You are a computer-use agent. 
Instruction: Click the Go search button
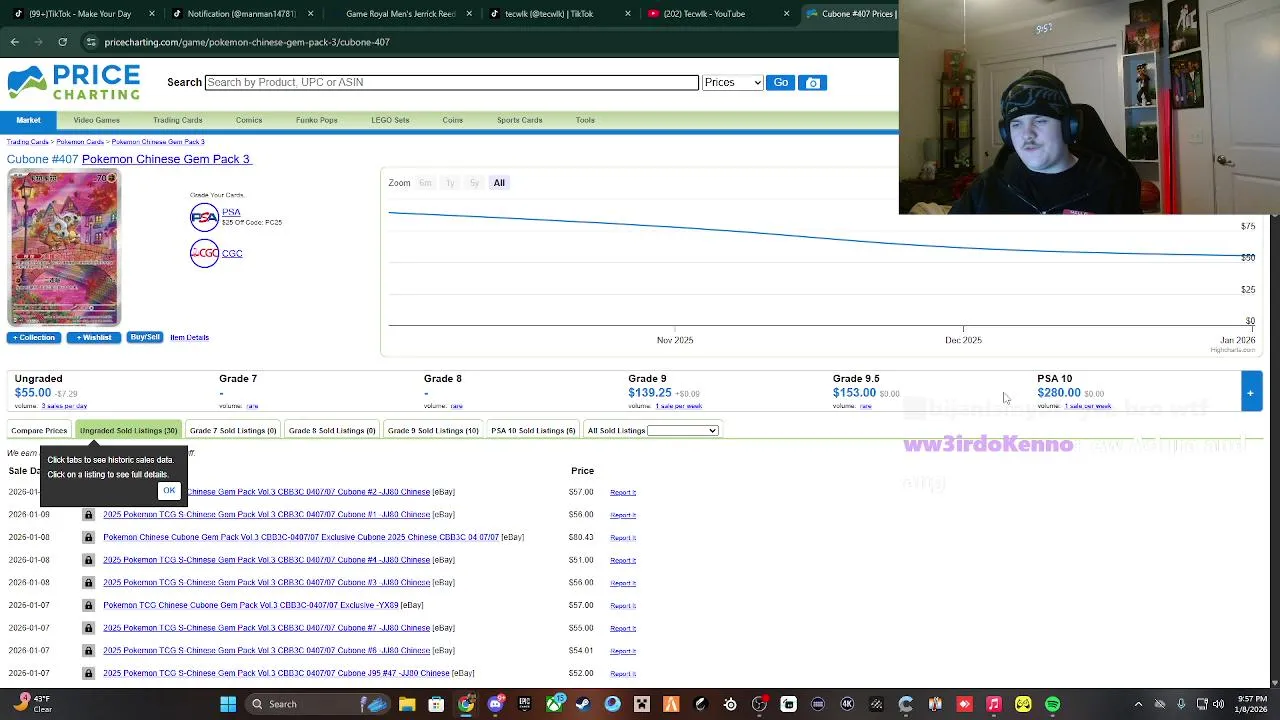pyautogui.click(x=781, y=83)
